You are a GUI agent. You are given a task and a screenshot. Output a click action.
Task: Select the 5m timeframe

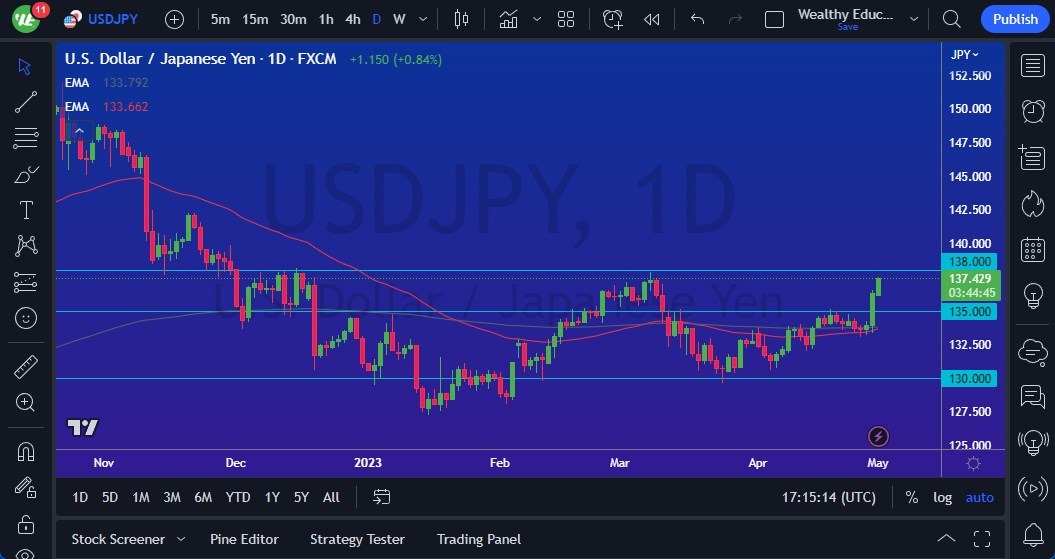(x=220, y=20)
